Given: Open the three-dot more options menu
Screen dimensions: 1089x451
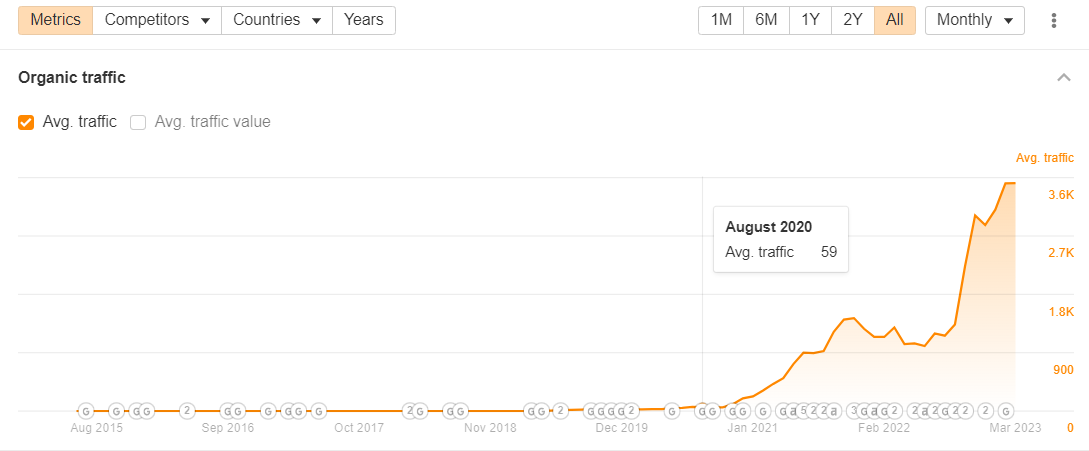Looking at the screenshot, I should [1054, 20].
